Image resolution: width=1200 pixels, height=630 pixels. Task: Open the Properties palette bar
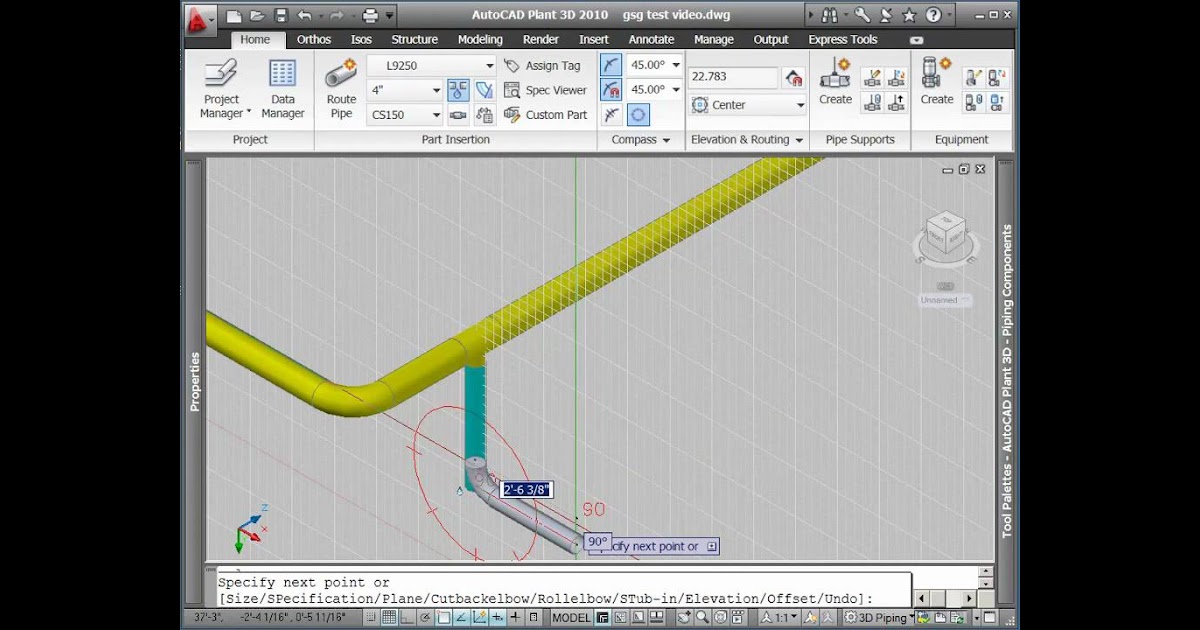(x=195, y=380)
